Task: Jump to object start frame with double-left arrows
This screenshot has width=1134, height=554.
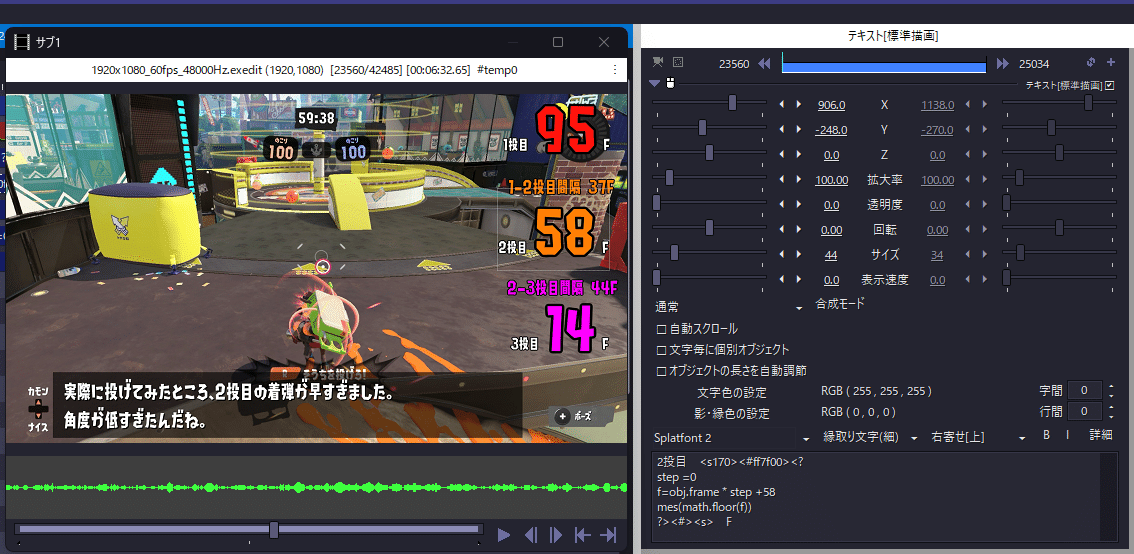Action: pyautogui.click(x=764, y=64)
